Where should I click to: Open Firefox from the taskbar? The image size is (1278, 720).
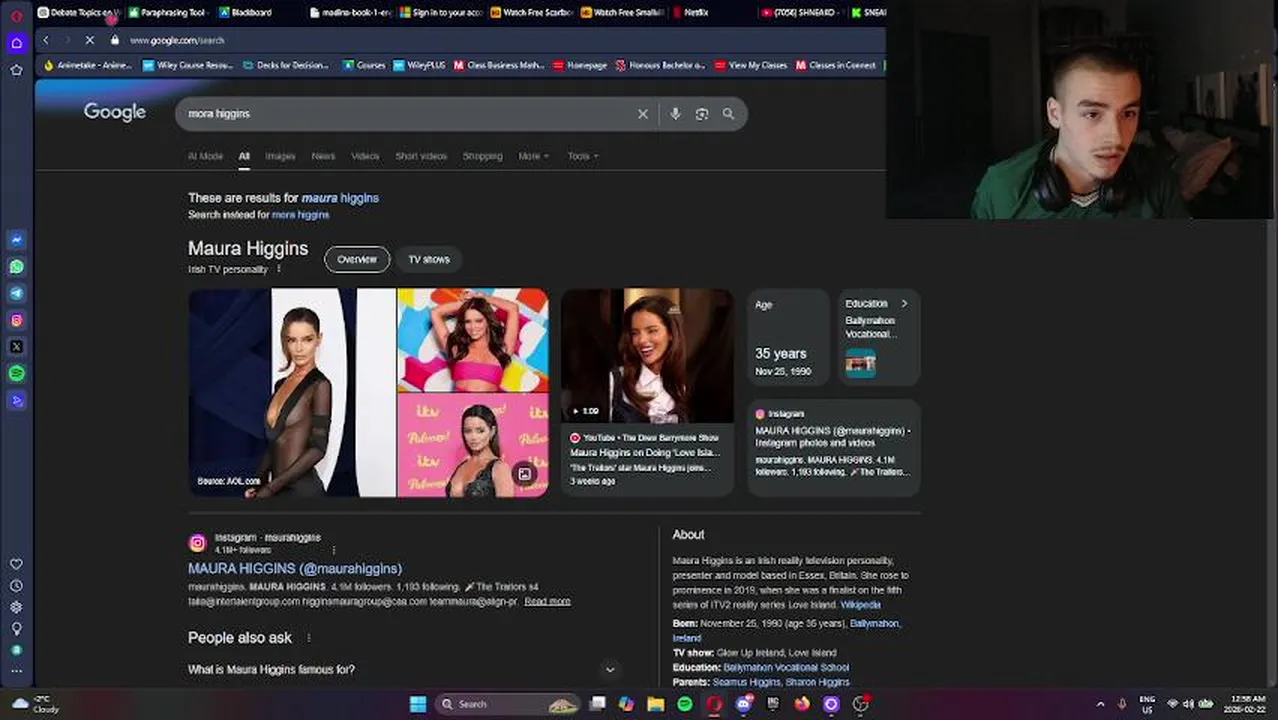click(x=802, y=704)
